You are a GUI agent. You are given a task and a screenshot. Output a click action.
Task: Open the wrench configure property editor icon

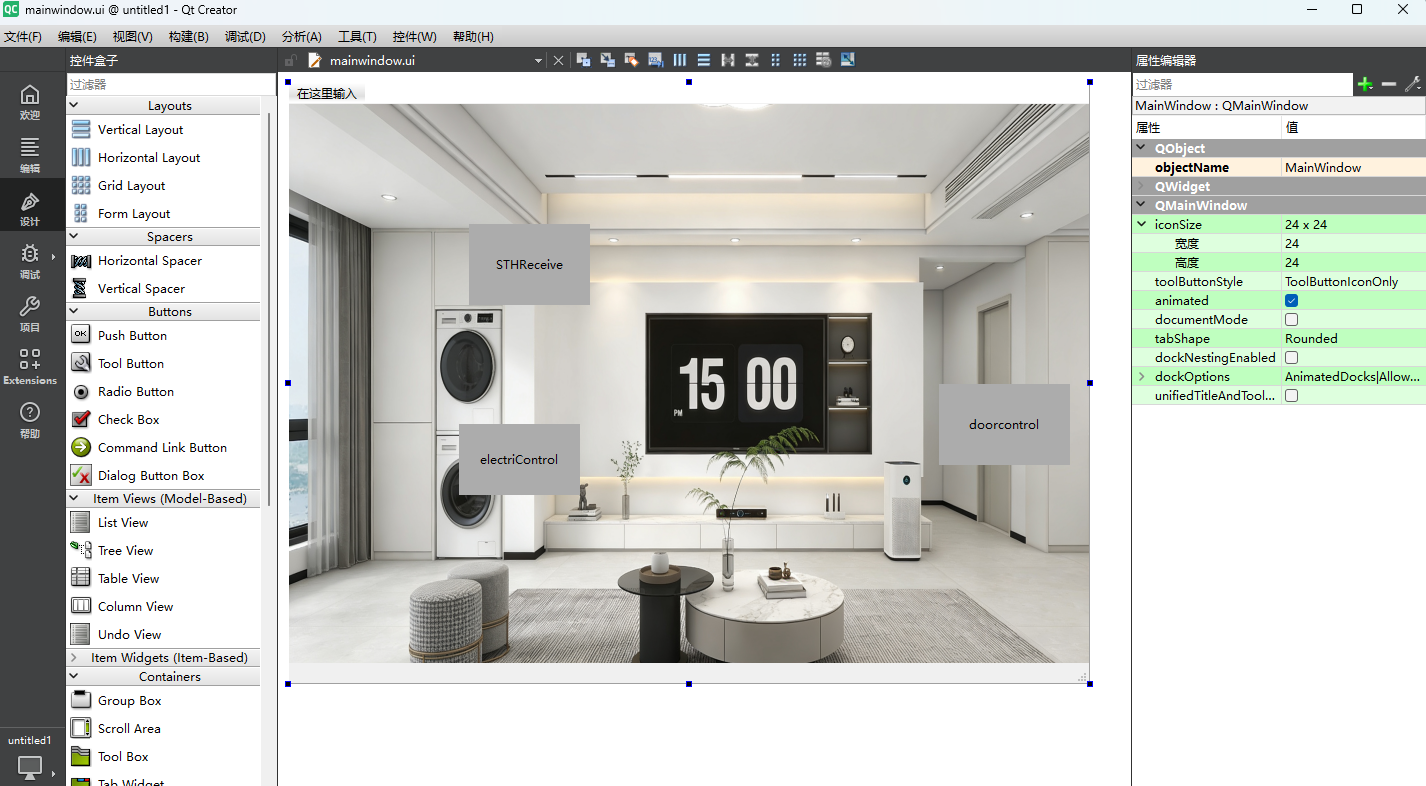pyautogui.click(x=1412, y=85)
